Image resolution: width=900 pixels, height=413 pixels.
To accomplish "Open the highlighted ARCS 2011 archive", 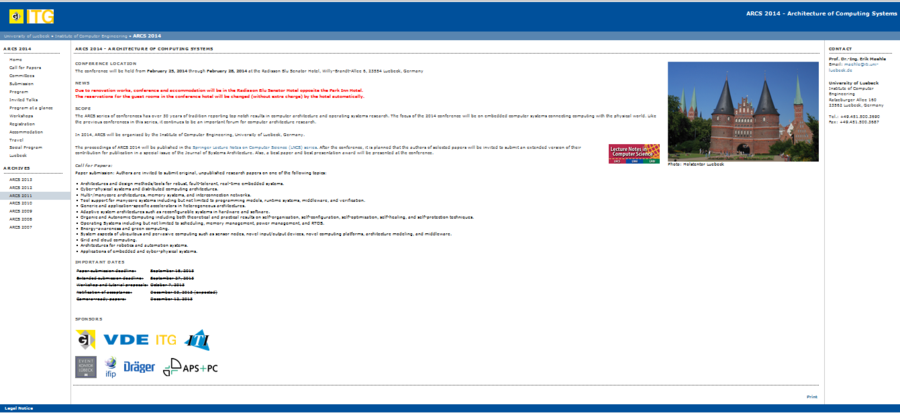I will click(x=20, y=196).
